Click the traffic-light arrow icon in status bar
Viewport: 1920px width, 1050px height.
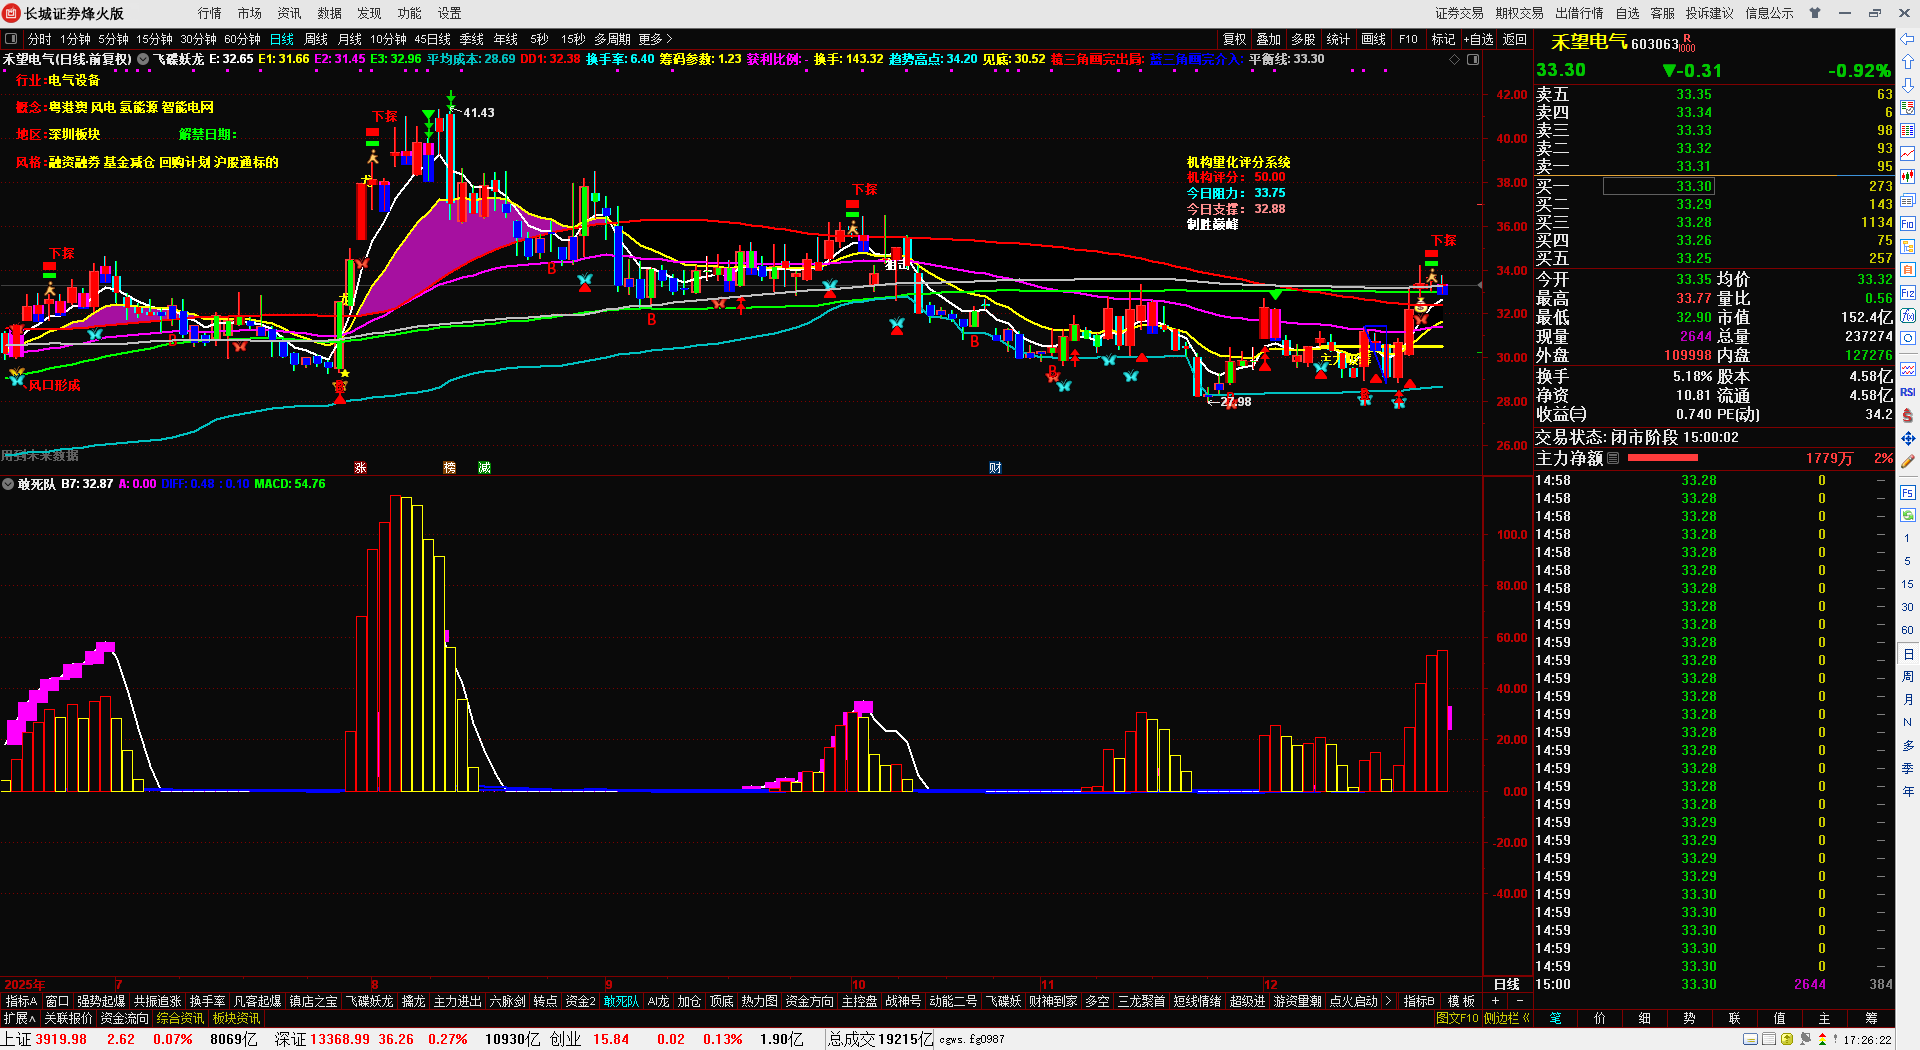coord(1822,1040)
